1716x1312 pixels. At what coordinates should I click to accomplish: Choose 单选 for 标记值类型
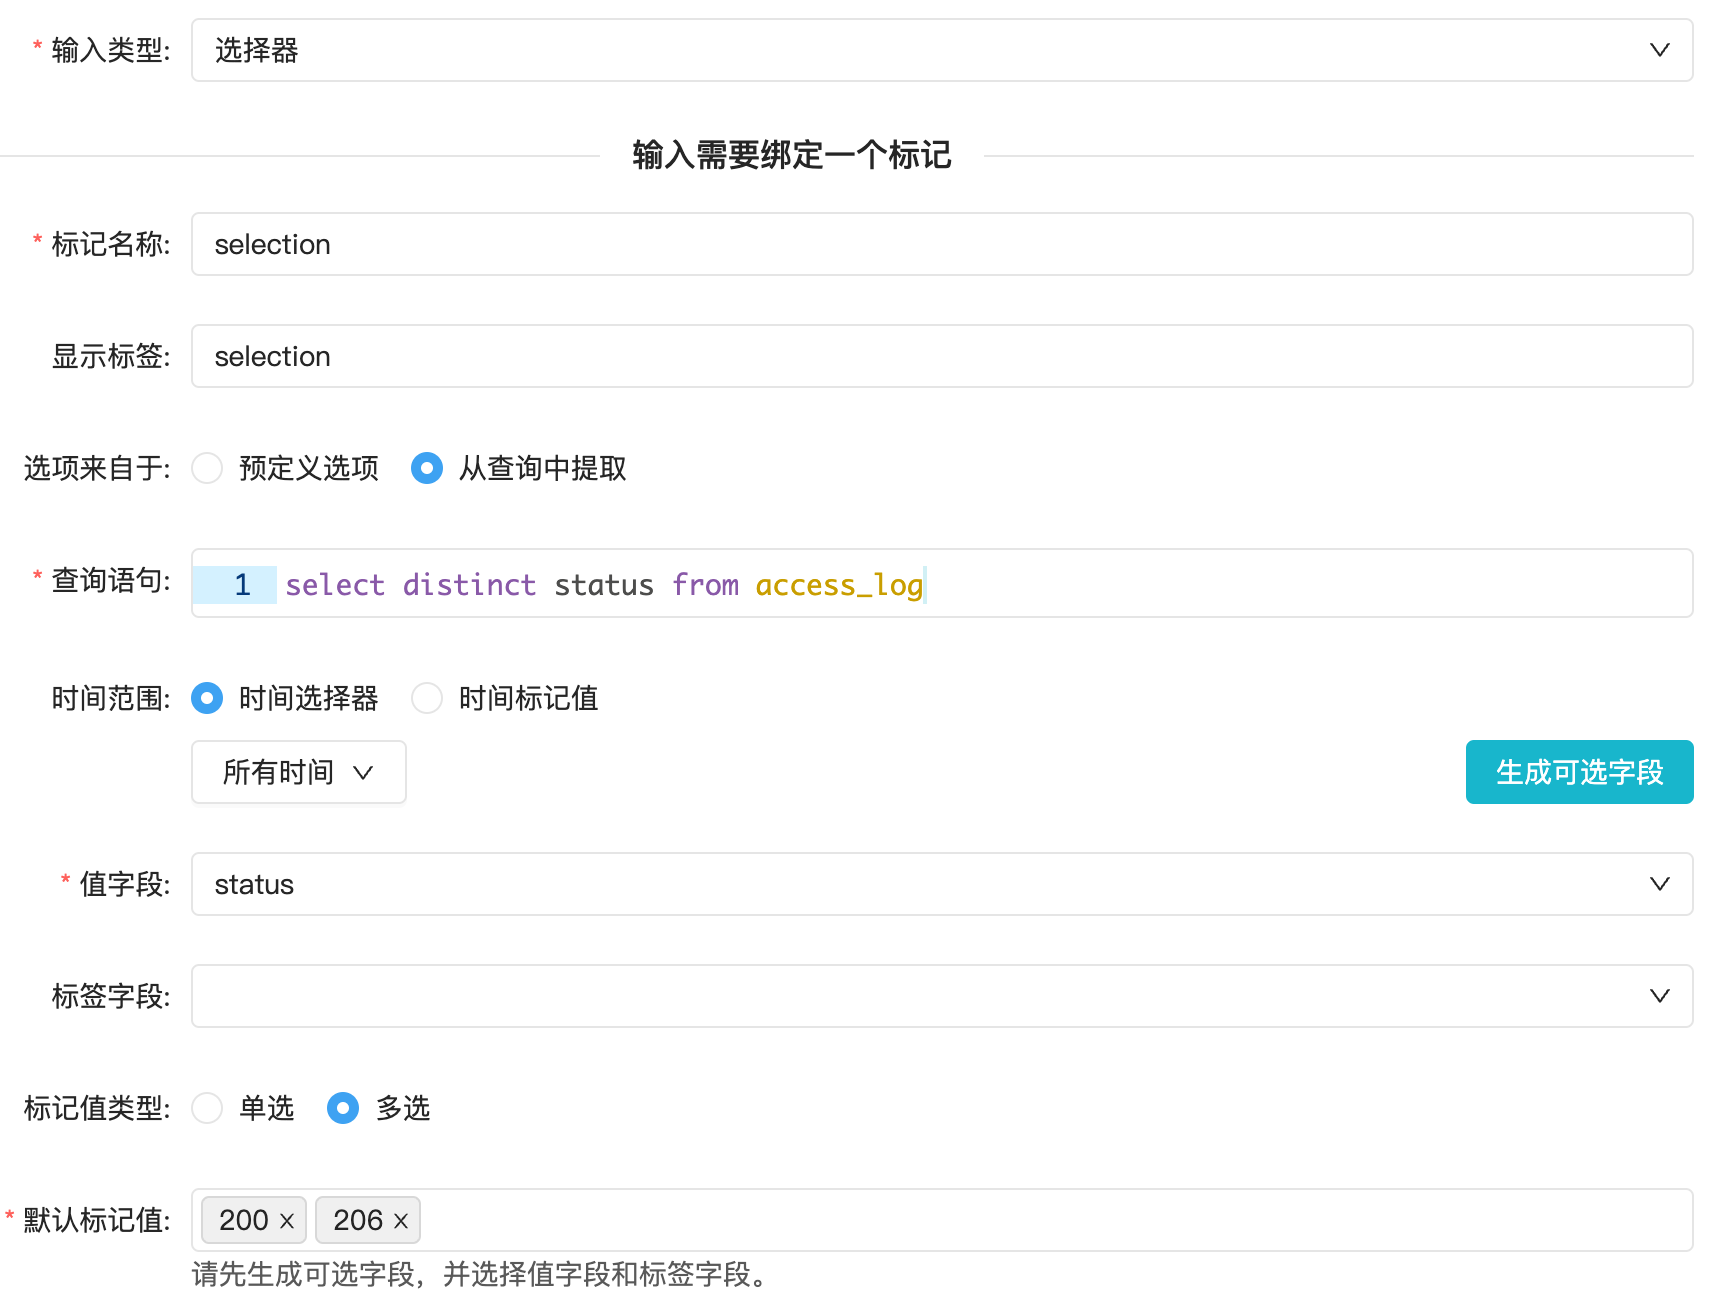[207, 1108]
